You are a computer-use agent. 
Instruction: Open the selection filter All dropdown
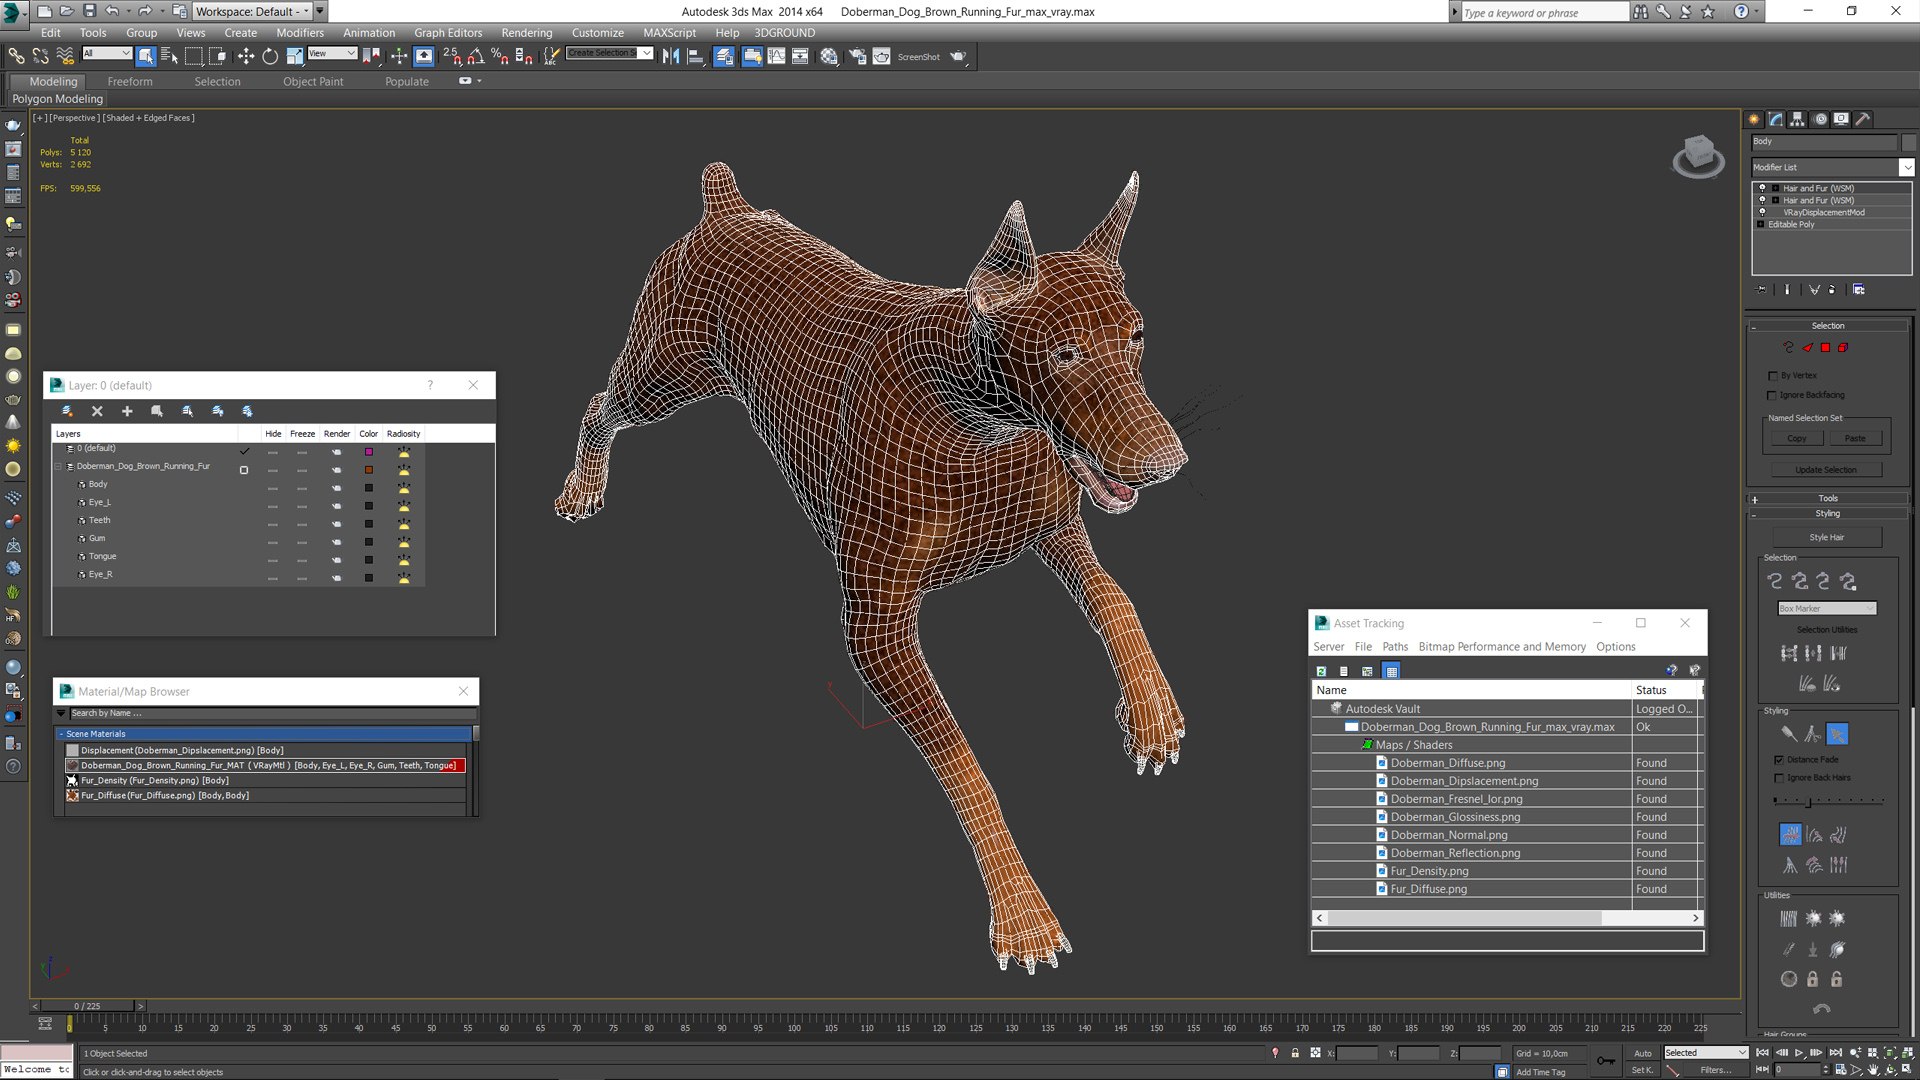(107, 53)
